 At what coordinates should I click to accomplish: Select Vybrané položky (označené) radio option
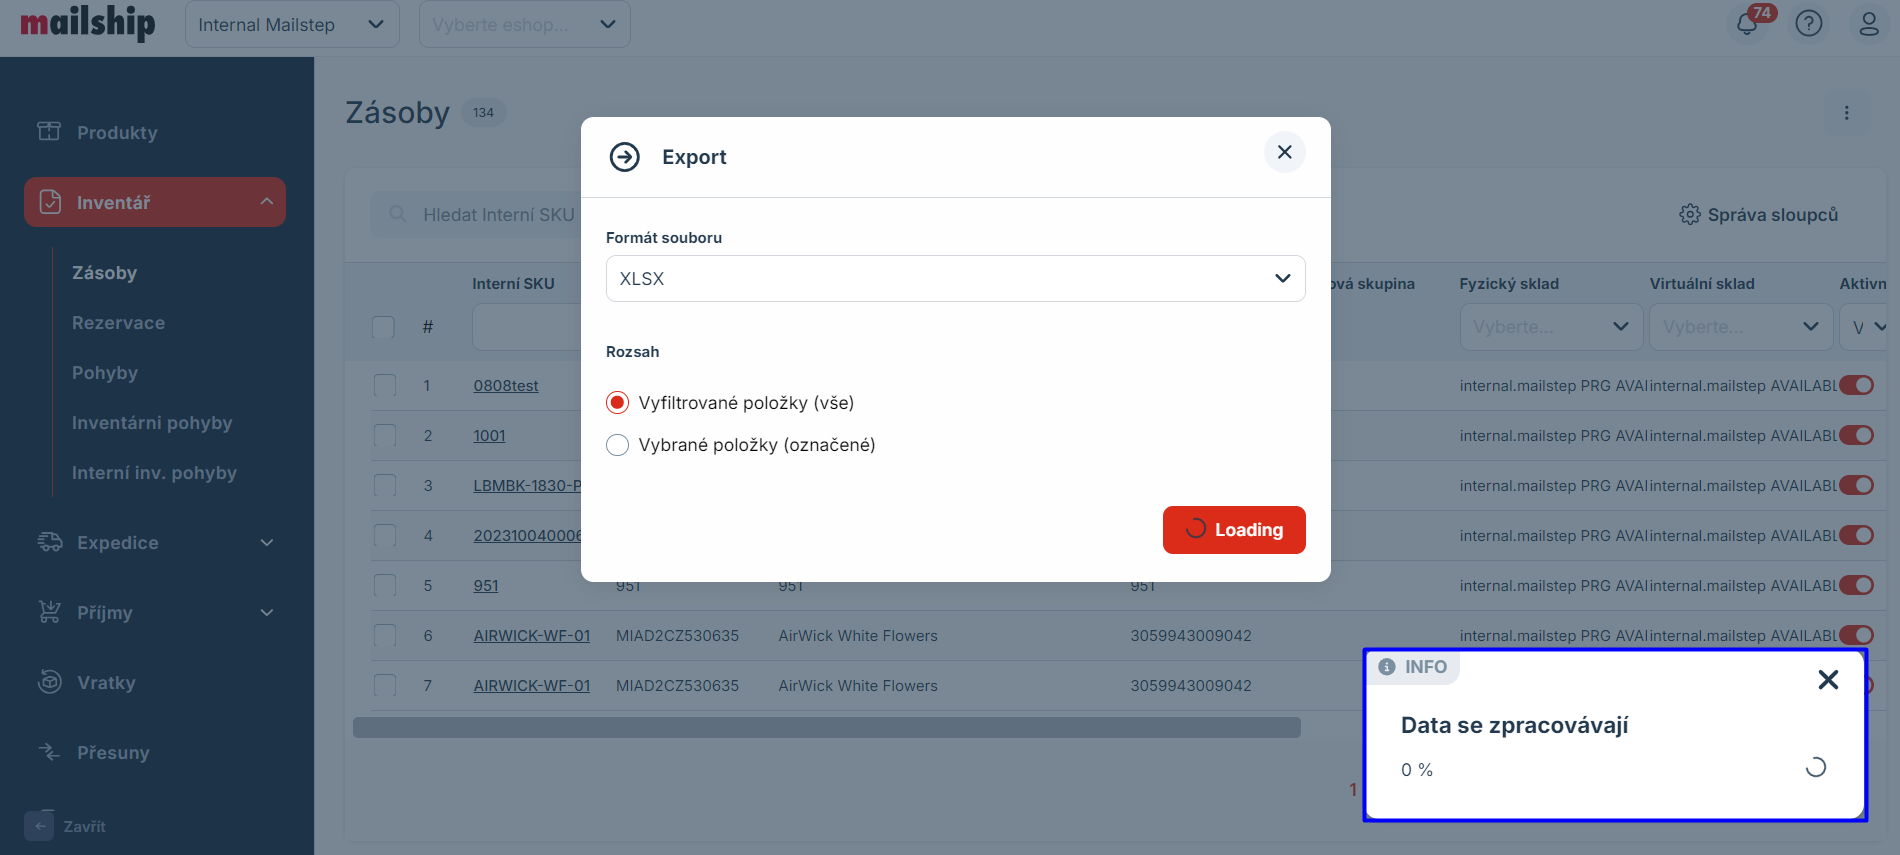click(618, 445)
